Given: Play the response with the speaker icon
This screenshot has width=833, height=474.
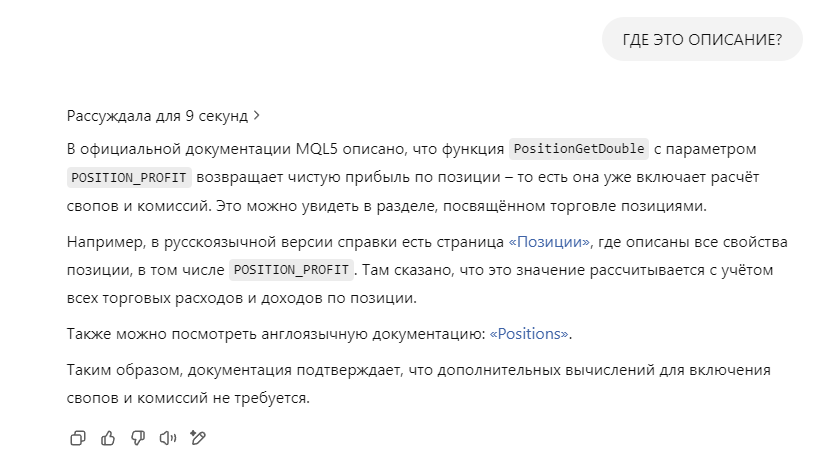Looking at the screenshot, I should point(168,438).
